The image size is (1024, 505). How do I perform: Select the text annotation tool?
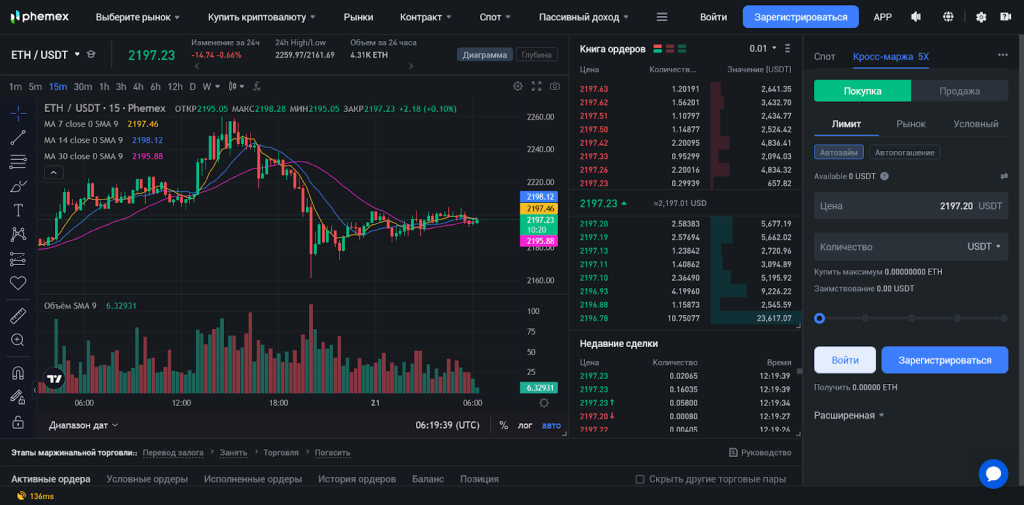18,210
